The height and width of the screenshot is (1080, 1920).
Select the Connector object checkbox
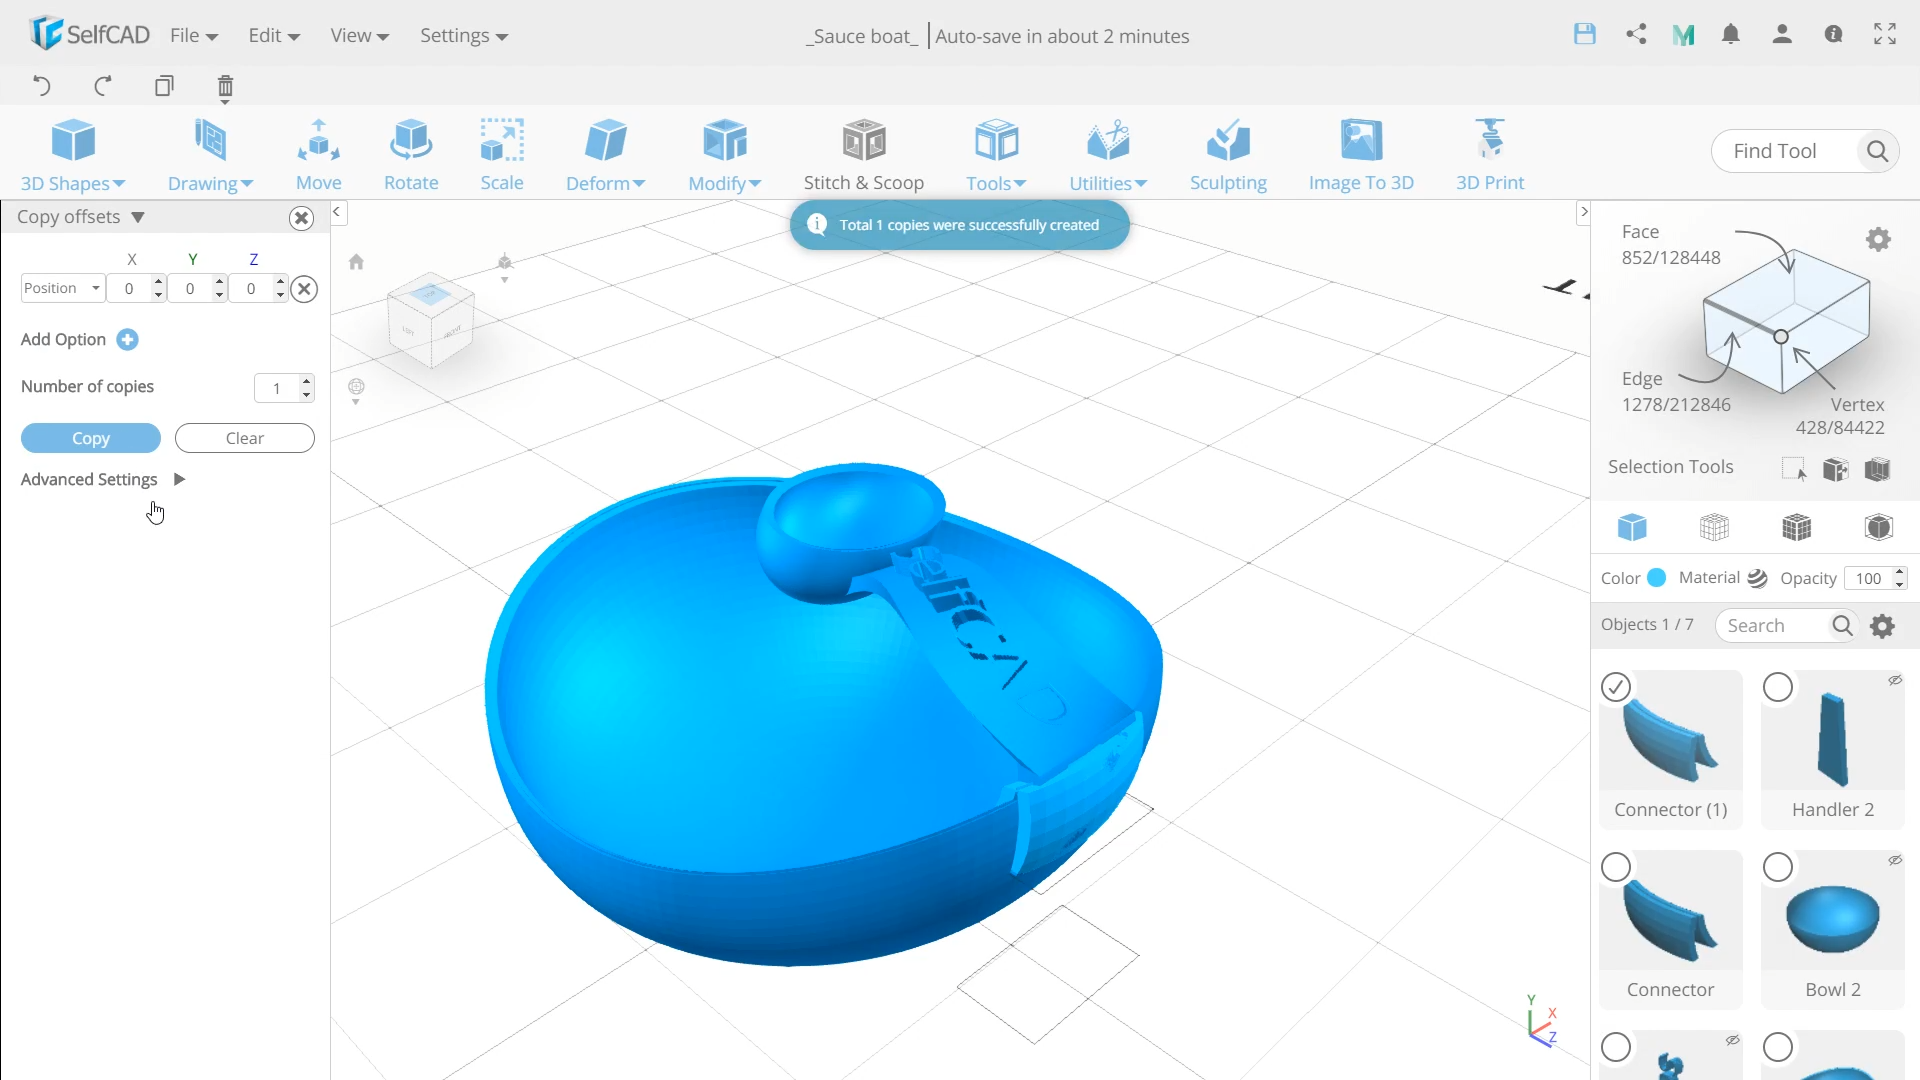pos(1616,867)
